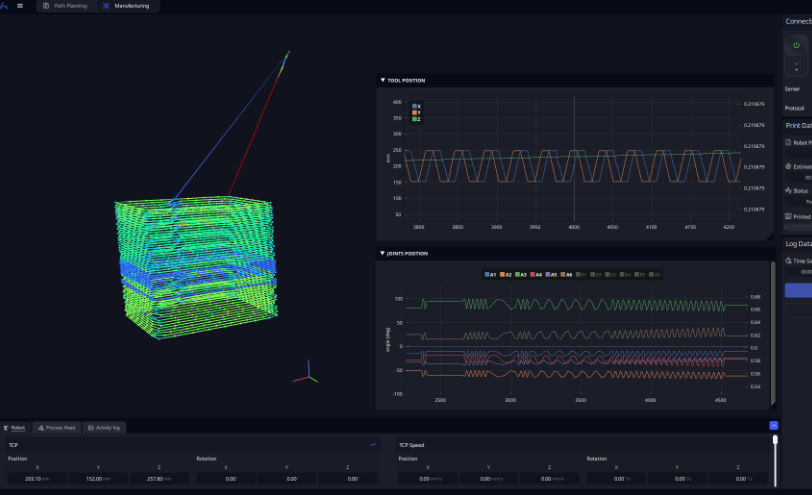Open the Process Head tab

(57, 427)
